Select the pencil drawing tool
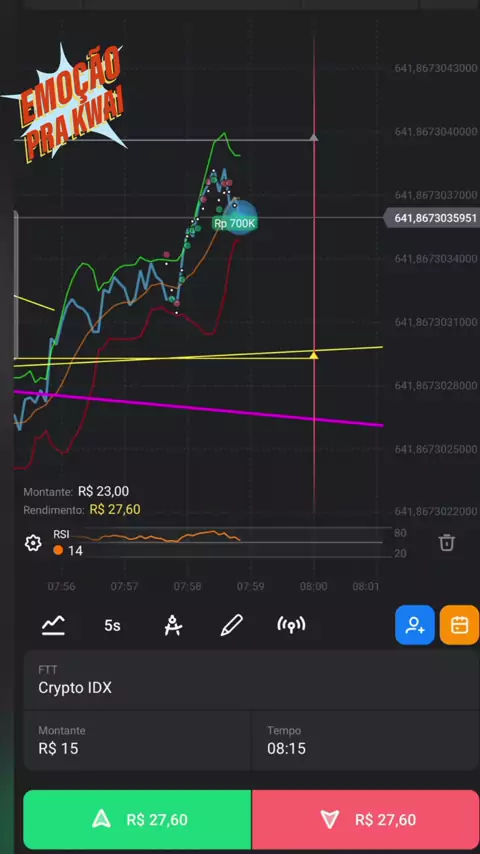The image size is (480, 854). [232, 625]
